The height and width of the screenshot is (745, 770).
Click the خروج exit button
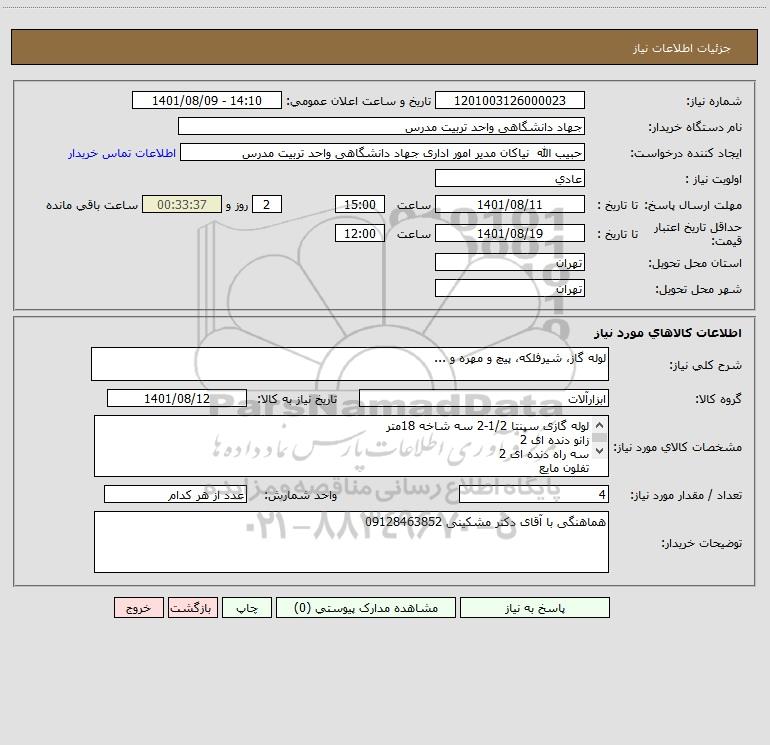[x=138, y=608]
